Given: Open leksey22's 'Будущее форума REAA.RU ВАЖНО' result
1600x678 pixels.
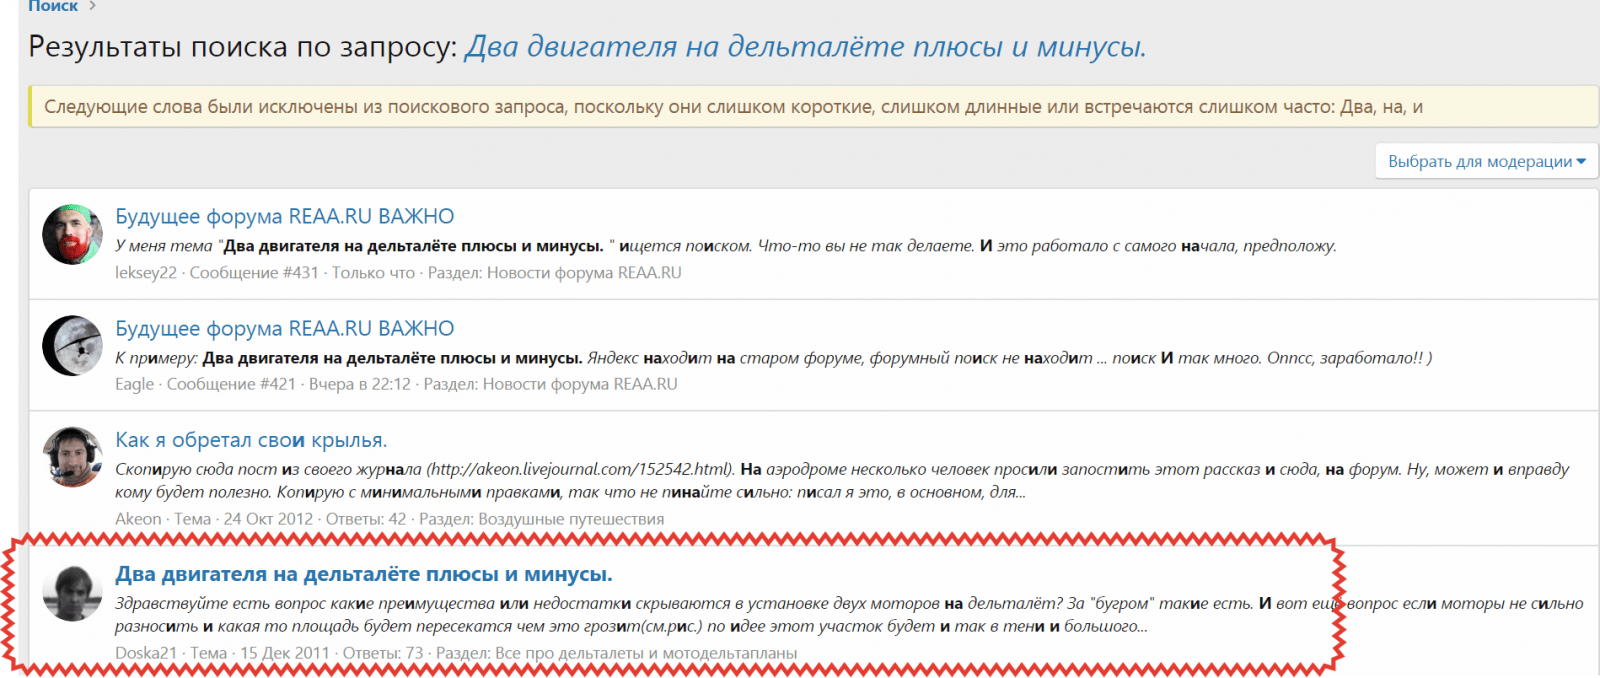Looking at the screenshot, I should (x=285, y=216).
